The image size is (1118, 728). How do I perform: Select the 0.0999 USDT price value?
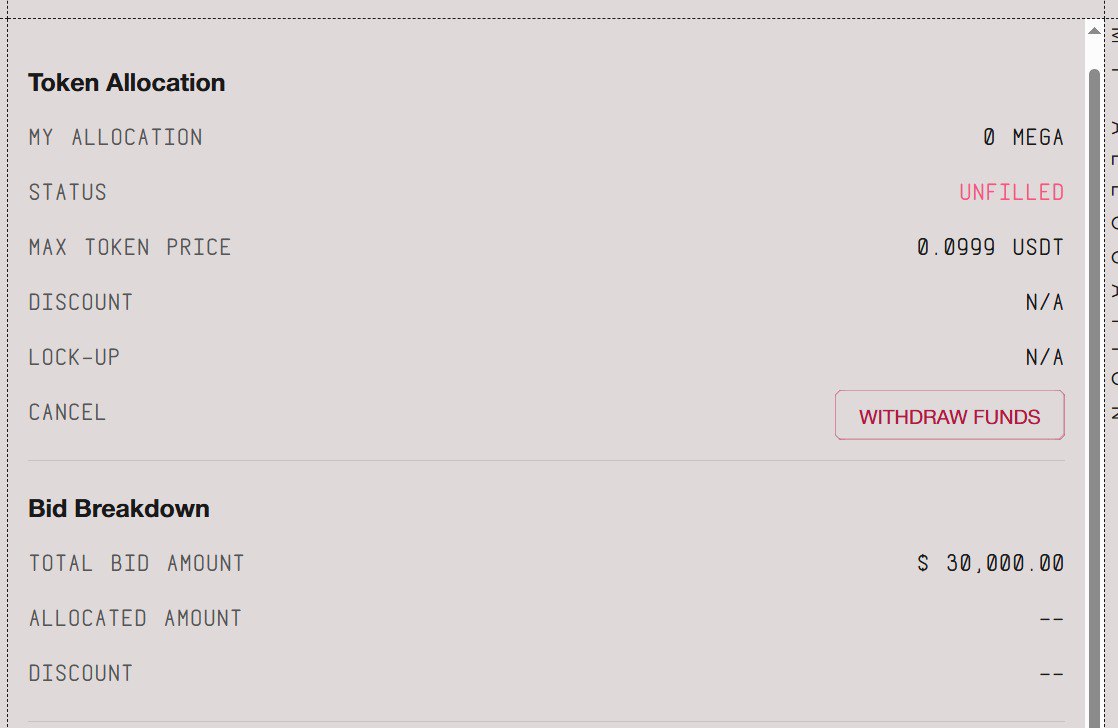tap(990, 247)
